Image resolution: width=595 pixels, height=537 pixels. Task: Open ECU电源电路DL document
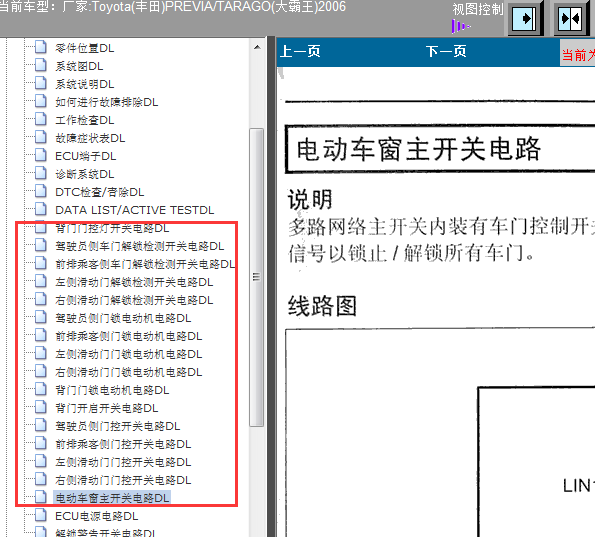[97, 516]
